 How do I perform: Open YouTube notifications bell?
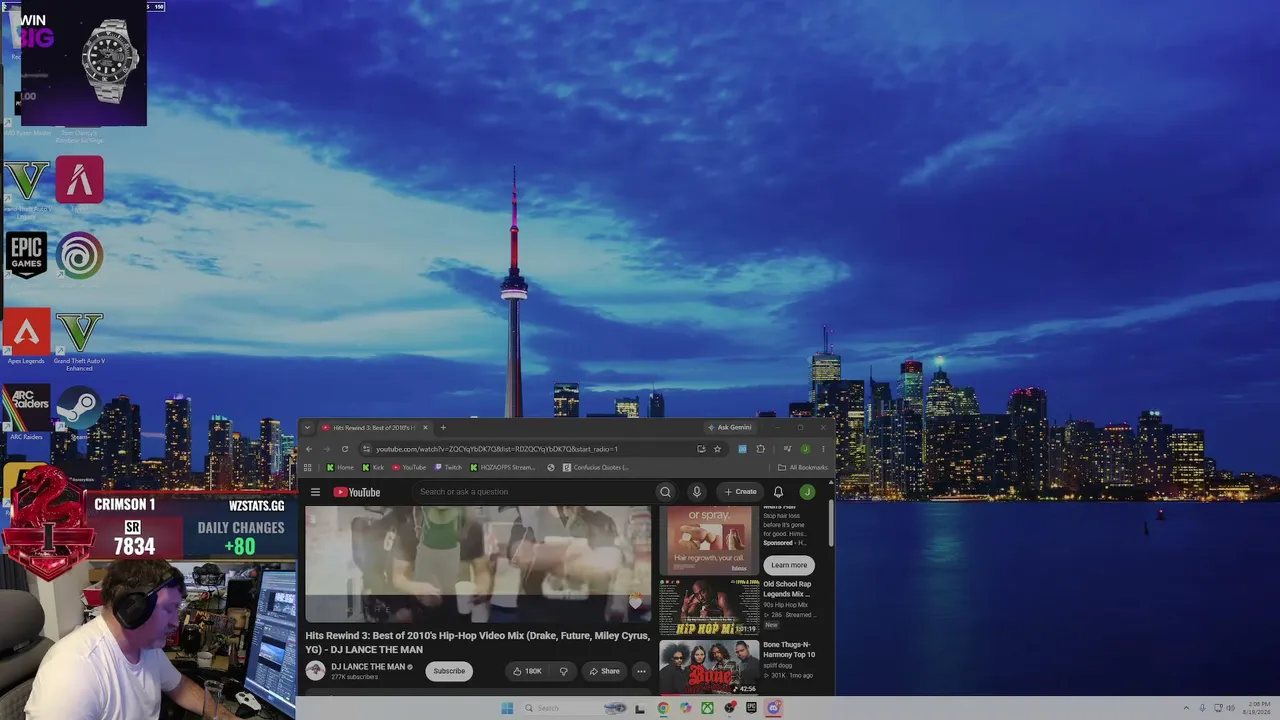coord(778,492)
